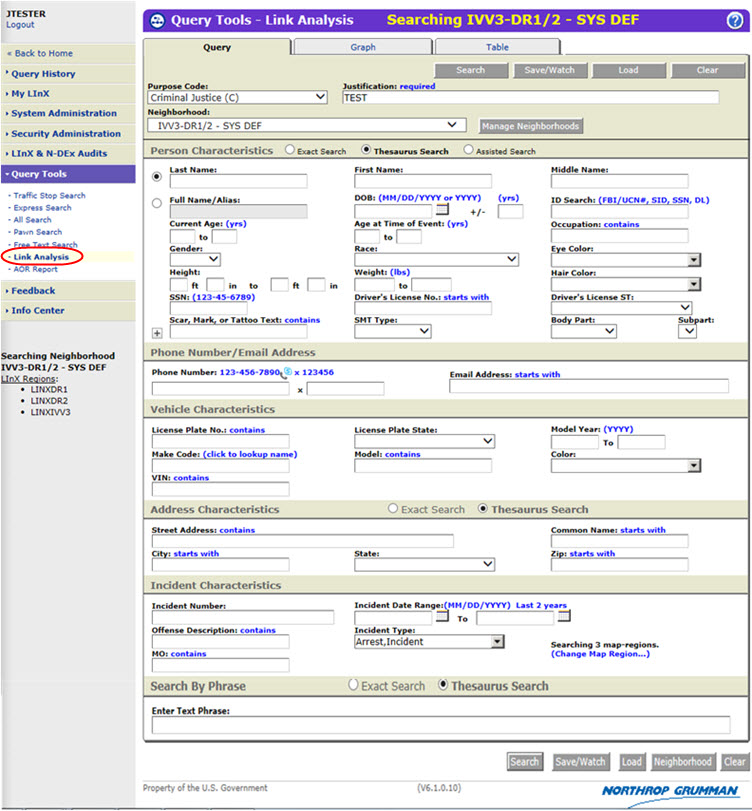Click the Query Tools header logo icon
Screen dimensions: 752x811
click(157, 21)
